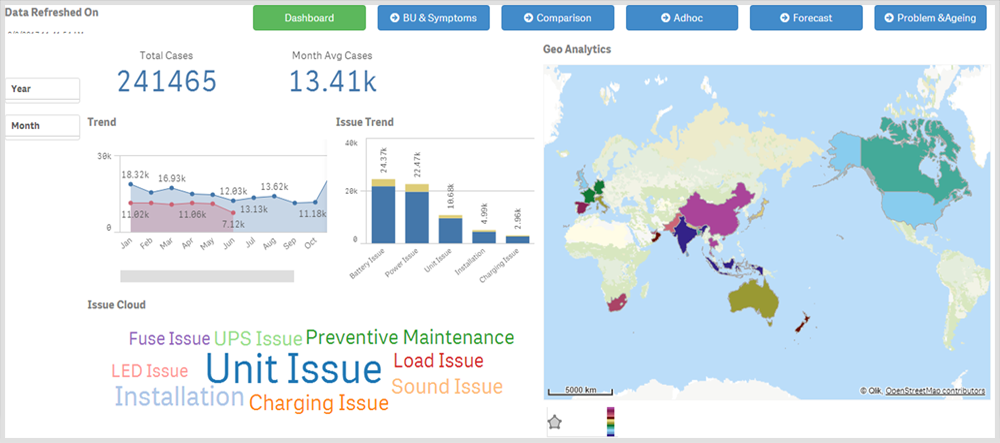
Task: Click the 11.18k trend data label
Action: click(313, 213)
